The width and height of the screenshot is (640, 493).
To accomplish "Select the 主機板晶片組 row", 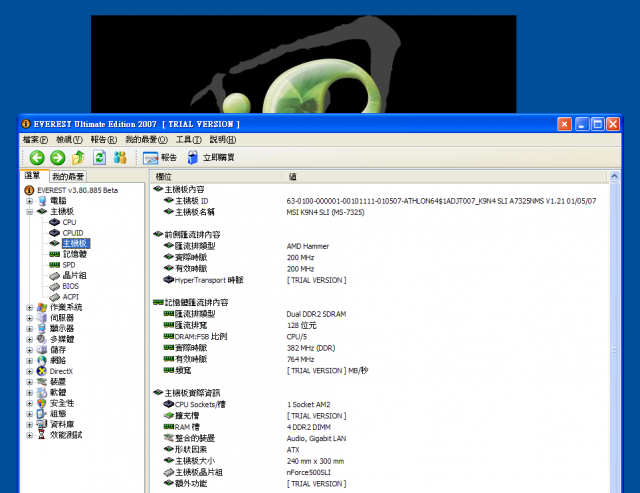I will [380, 472].
